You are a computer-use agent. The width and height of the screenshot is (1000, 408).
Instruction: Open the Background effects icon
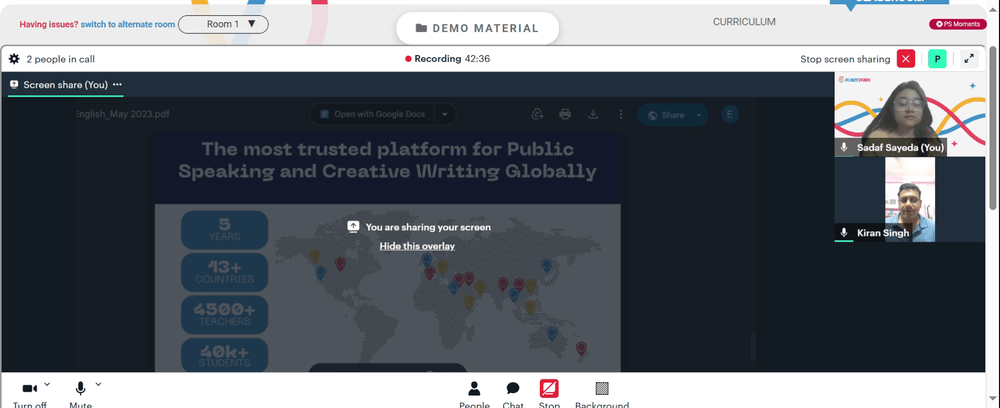(x=601, y=388)
